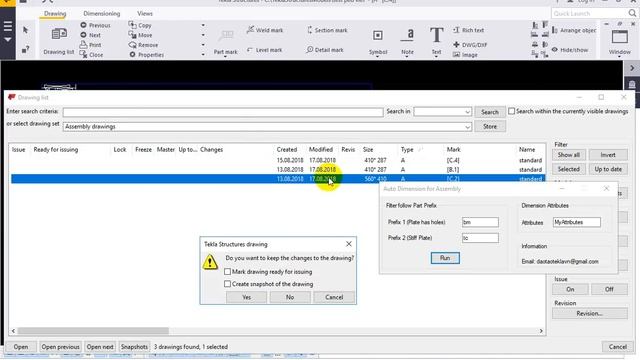The height and width of the screenshot is (360, 640).
Task: Select the drawing row marked [C.4]
Action: point(278,160)
